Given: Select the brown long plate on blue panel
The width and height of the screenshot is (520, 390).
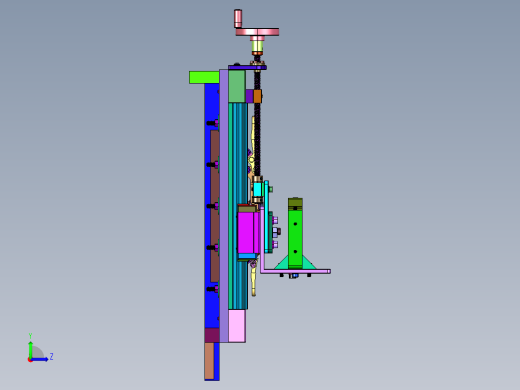Looking at the screenshot, I should tap(215, 206).
